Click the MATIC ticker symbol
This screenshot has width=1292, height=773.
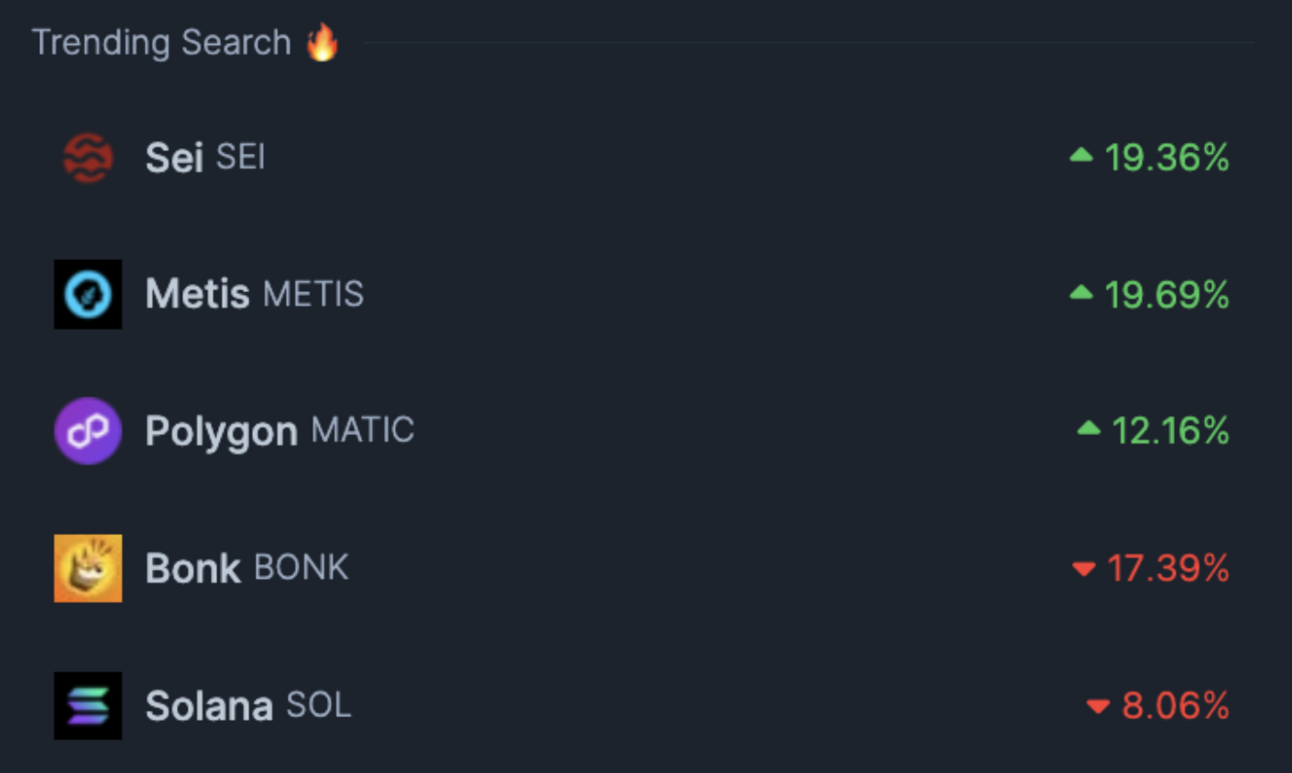click(362, 430)
